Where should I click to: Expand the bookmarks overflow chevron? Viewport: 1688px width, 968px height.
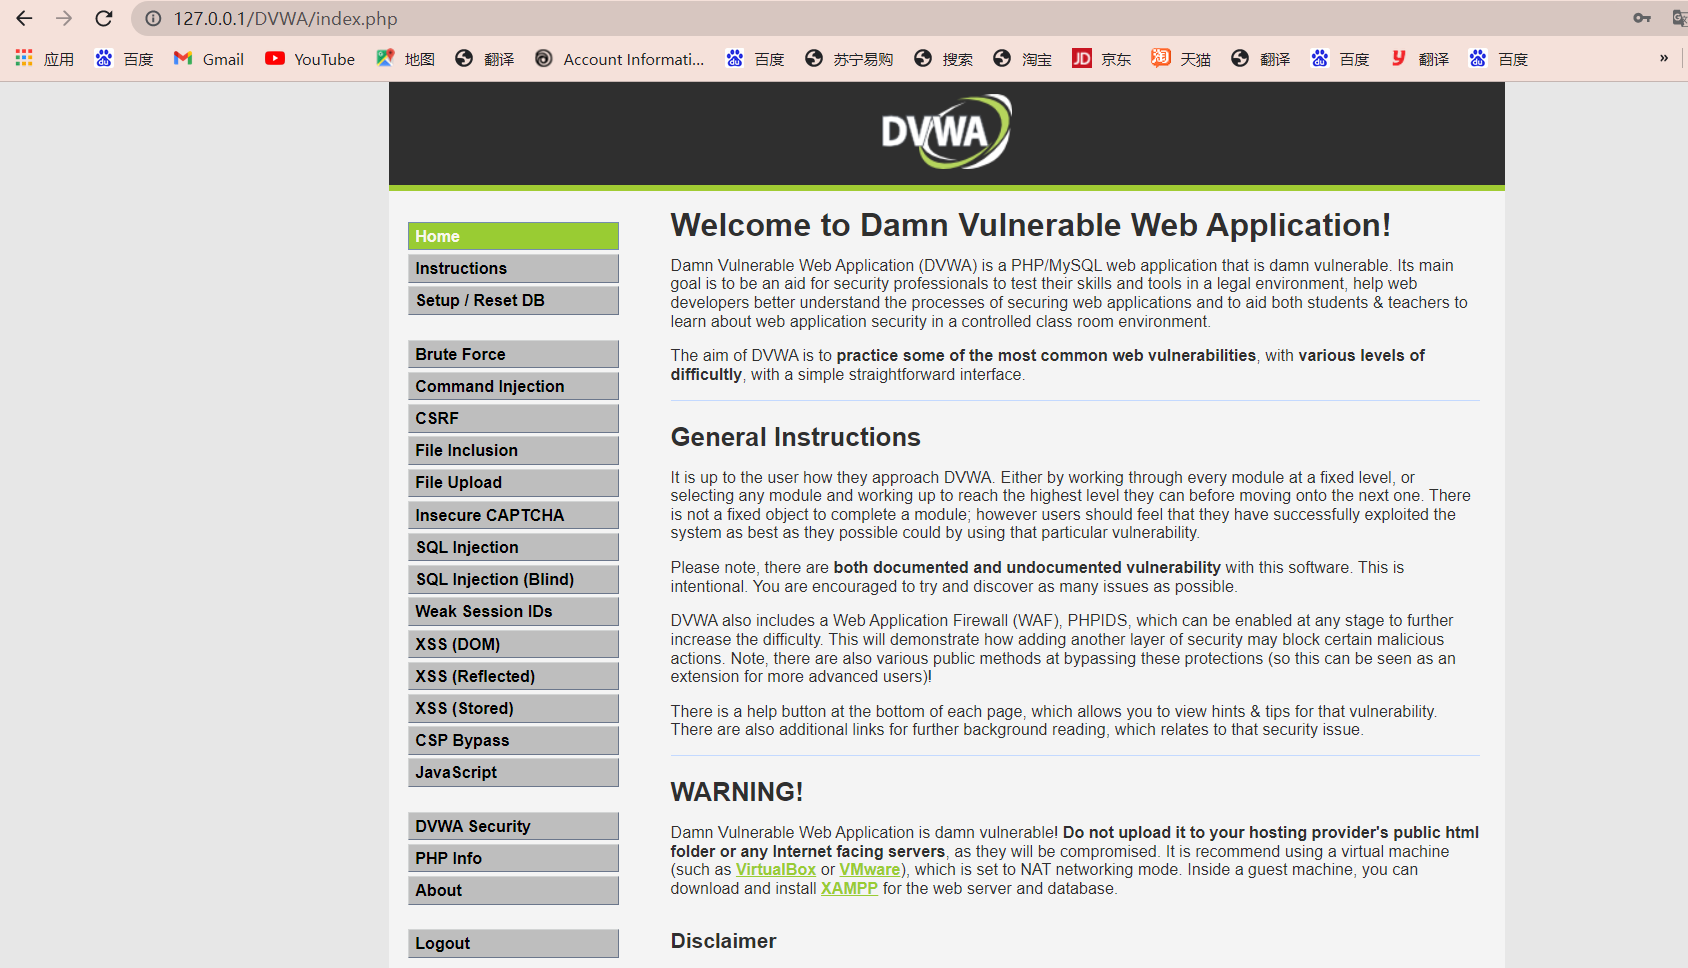(x=1664, y=59)
